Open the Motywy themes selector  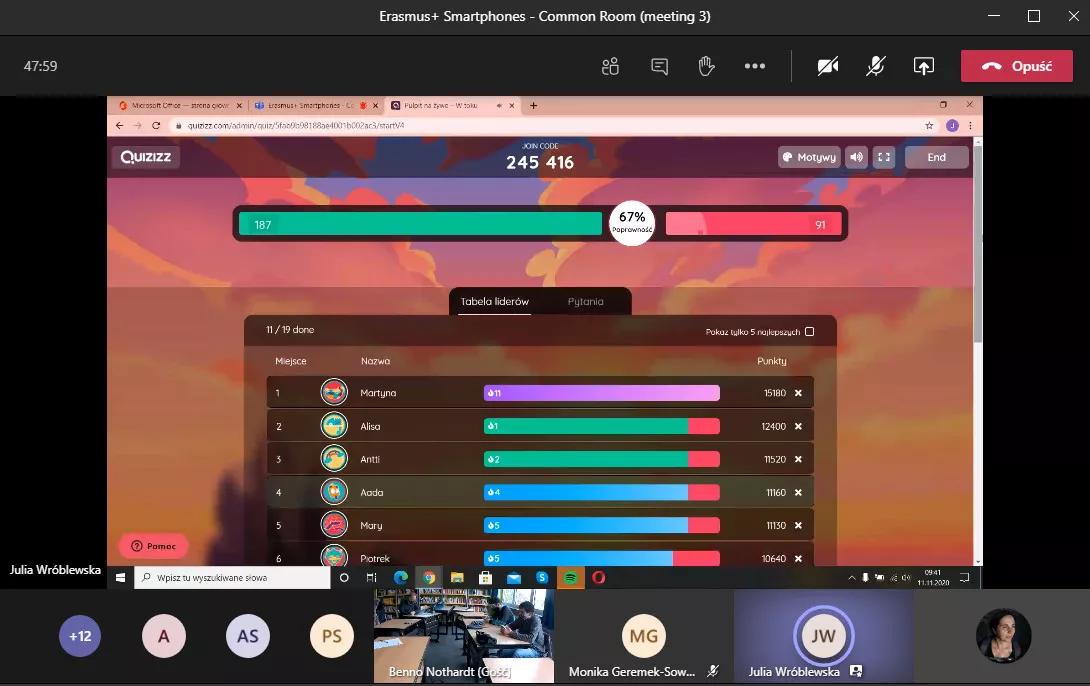click(809, 157)
